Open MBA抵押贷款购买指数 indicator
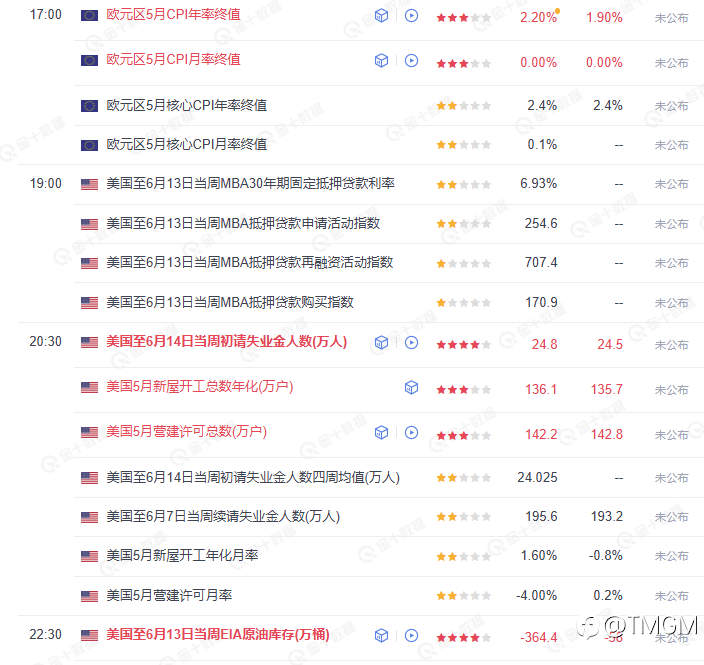Image resolution: width=704 pixels, height=665 pixels. tap(230, 302)
